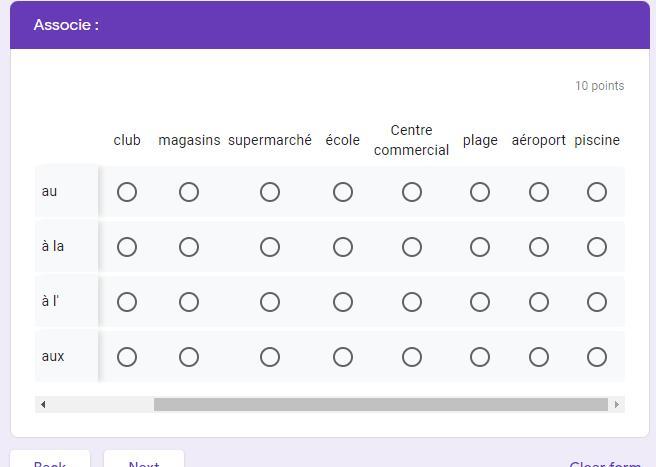Viewport: 656px width, 467px height.
Task: Click the Back button
Action: click(x=50, y=462)
